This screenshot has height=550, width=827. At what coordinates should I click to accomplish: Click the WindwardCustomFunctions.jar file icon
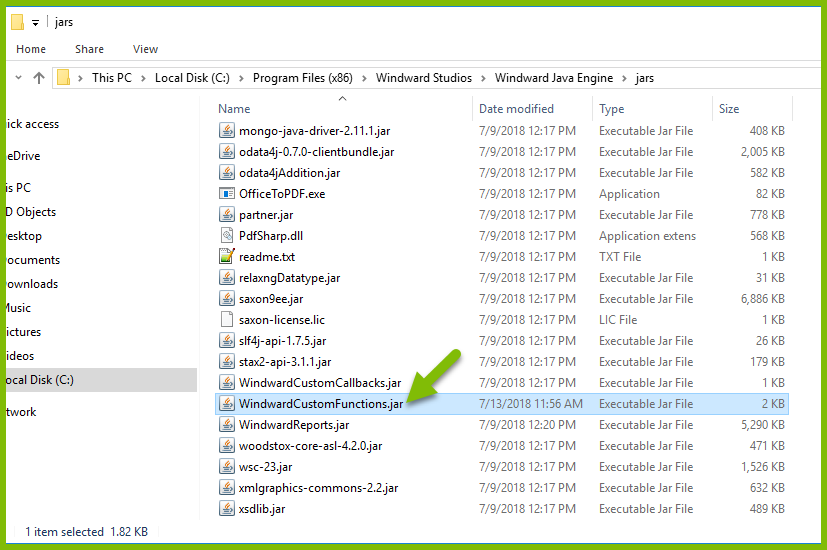pos(227,403)
